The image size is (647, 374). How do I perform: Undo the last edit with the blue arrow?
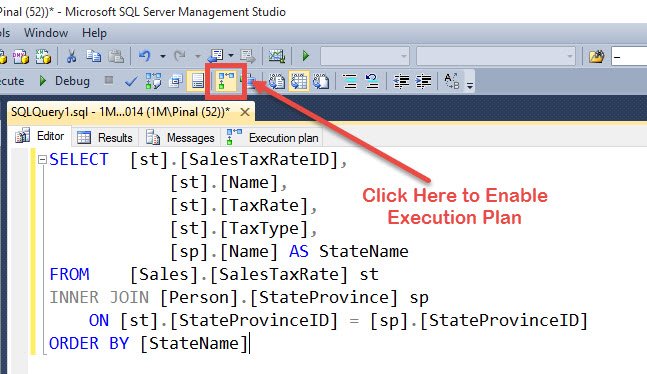pos(144,55)
